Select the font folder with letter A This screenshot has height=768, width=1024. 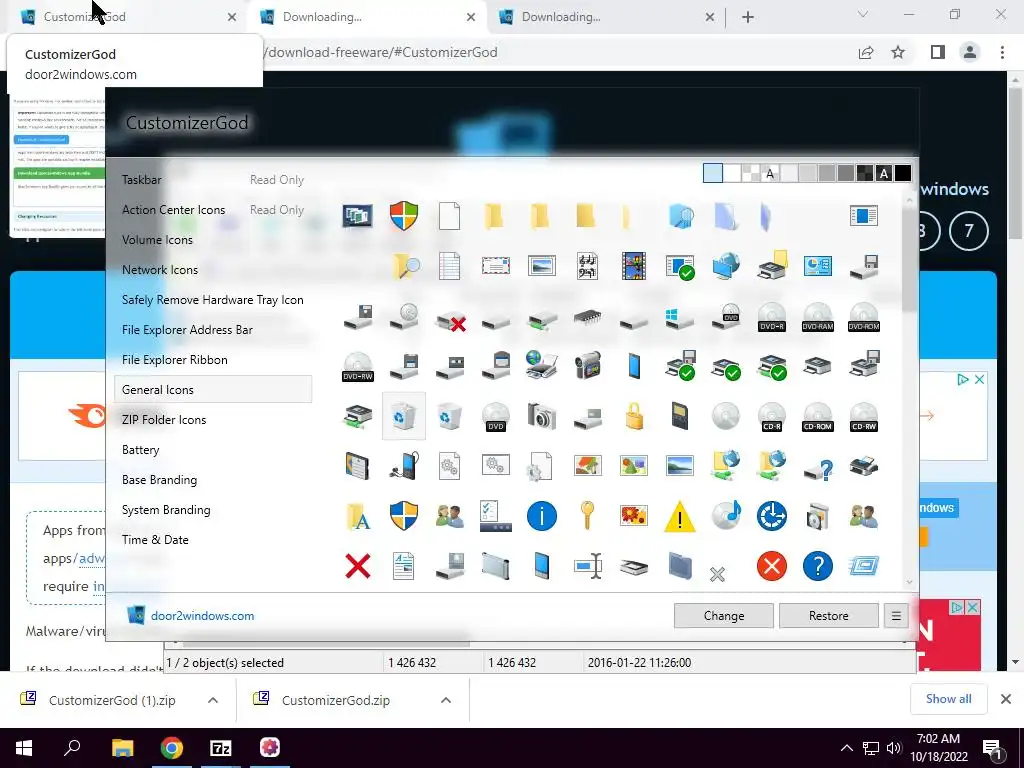[358, 516]
